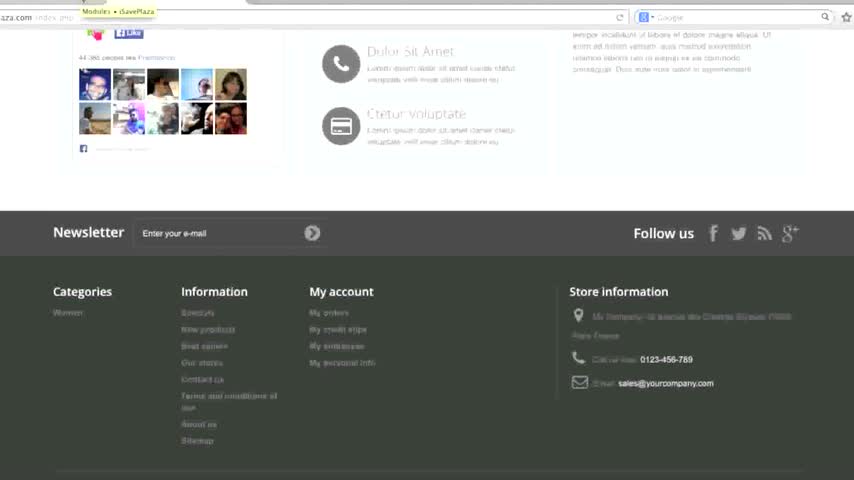The height and width of the screenshot is (480, 854).
Task: Open the two-people selfie fan thumbnail
Action: coord(231,118)
